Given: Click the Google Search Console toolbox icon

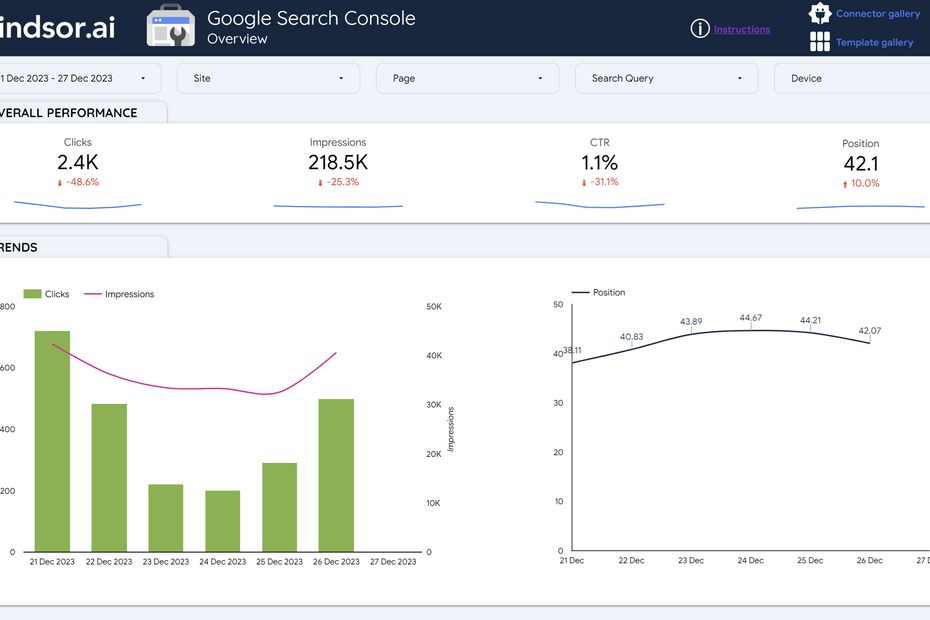Looking at the screenshot, I should click(x=171, y=26).
